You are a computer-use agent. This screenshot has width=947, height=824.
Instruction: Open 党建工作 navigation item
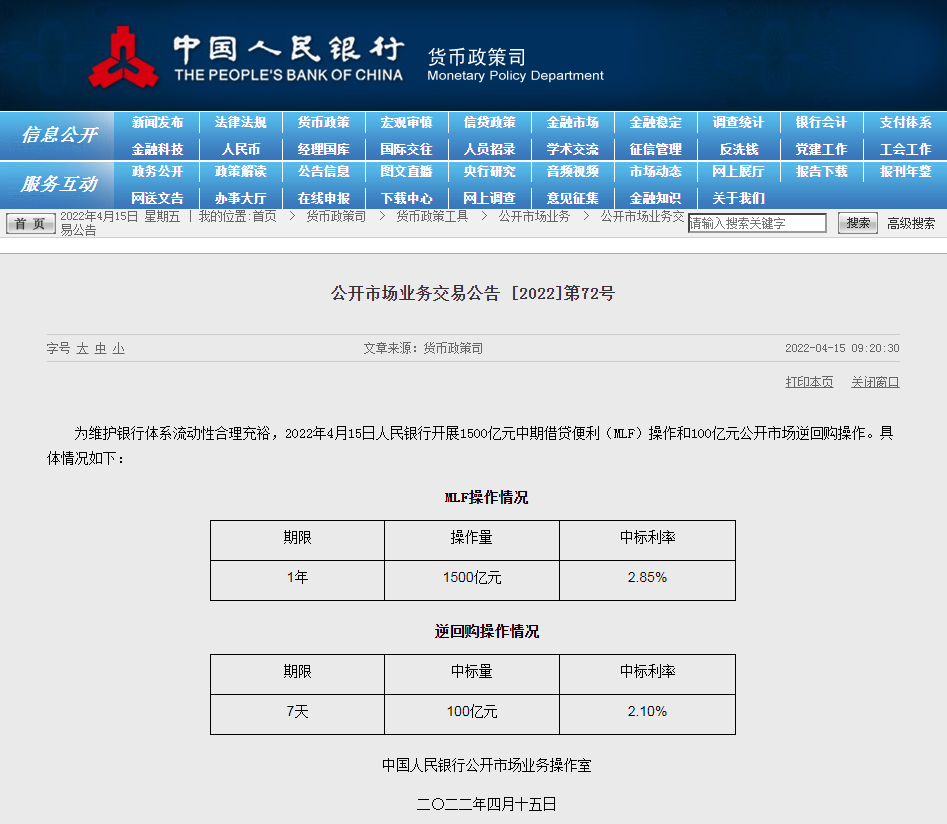(821, 149)
